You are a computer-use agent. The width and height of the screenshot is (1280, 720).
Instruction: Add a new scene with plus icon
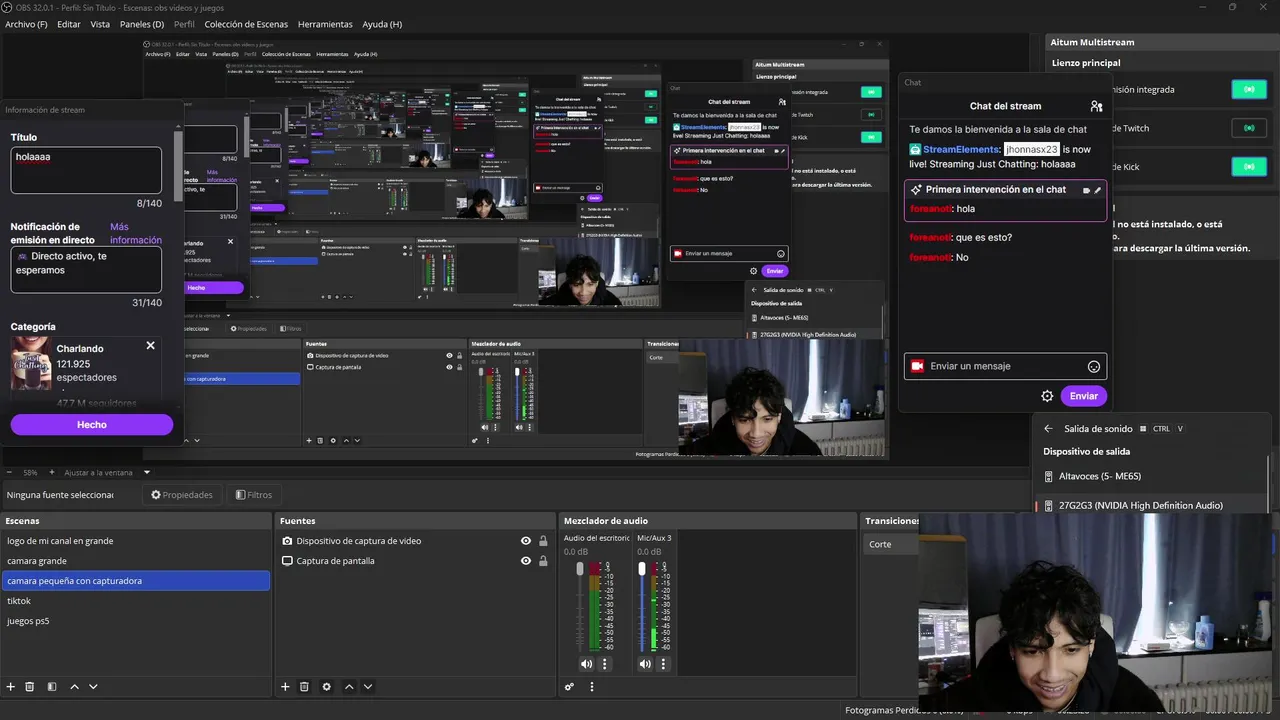point(11,687)
